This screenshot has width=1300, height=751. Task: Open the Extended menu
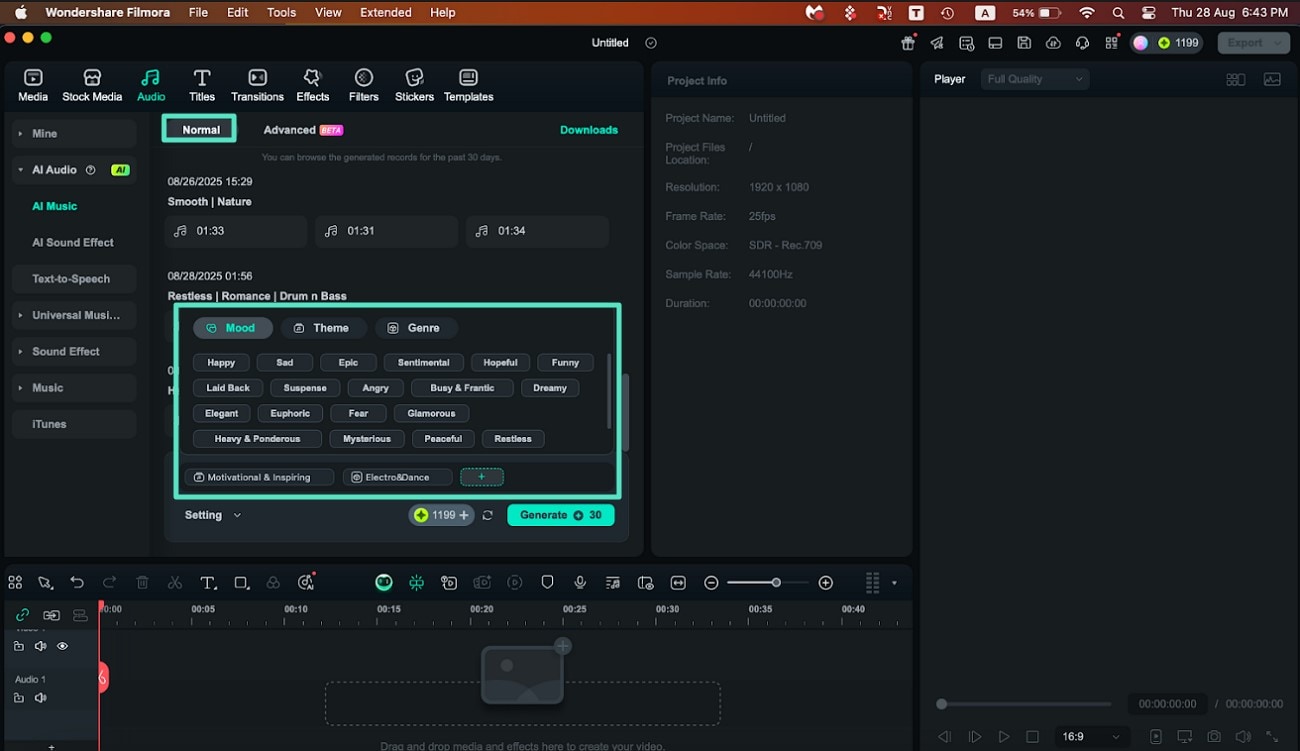pyautogui.click(x=386, y=13)
